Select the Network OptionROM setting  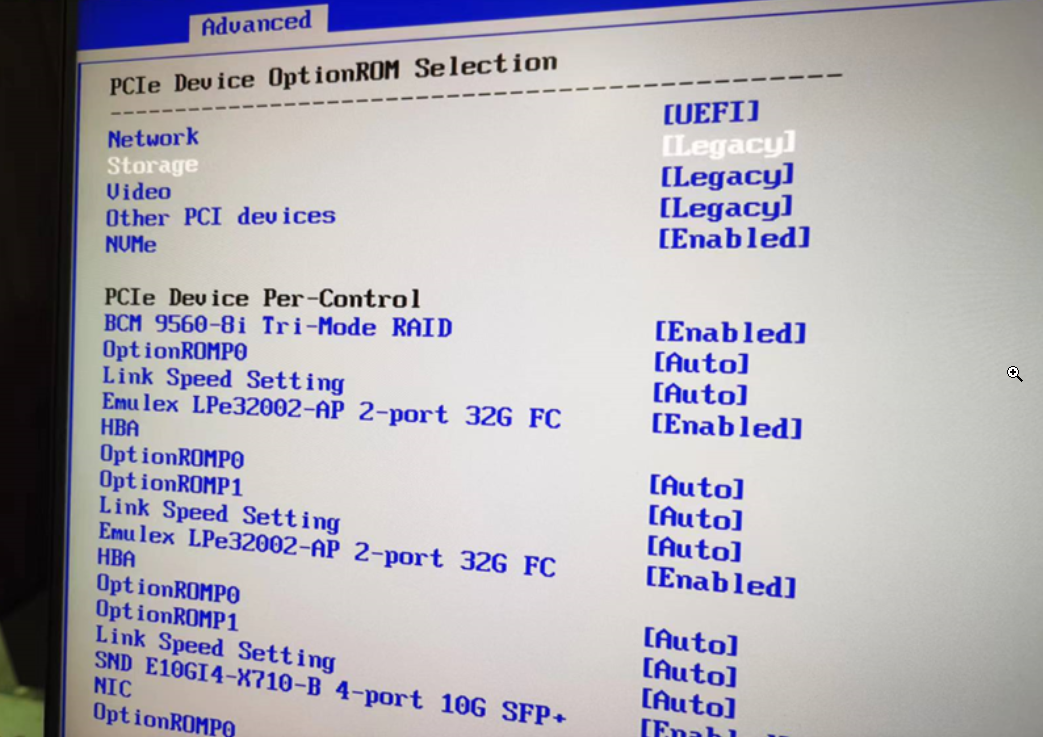coord(153,138)
